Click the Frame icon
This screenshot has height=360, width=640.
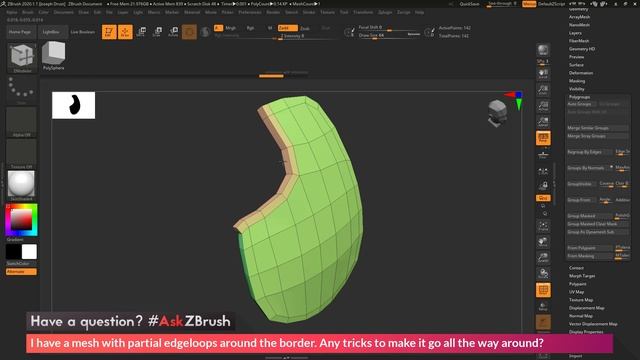pos(543,226)
